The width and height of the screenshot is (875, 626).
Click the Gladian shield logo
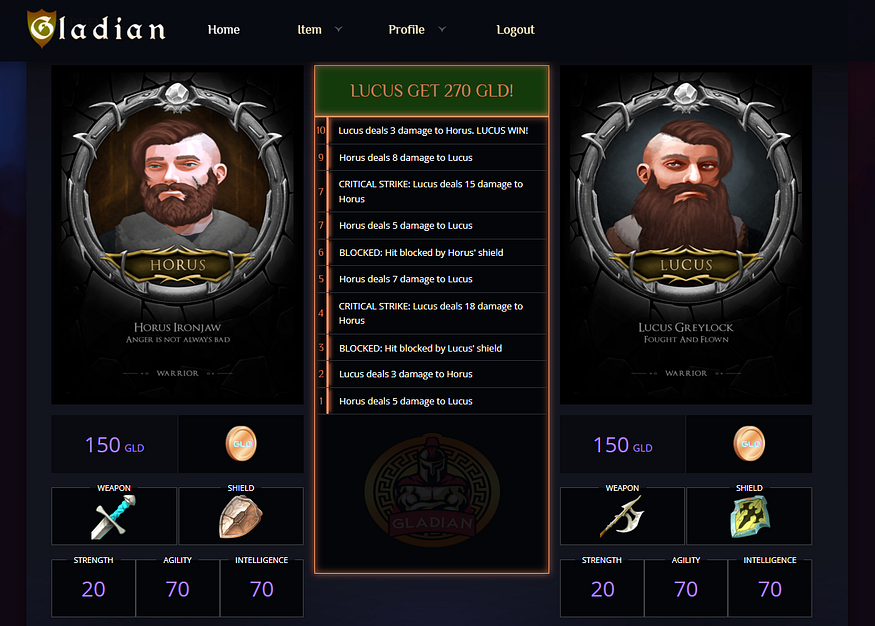point(42,28)
